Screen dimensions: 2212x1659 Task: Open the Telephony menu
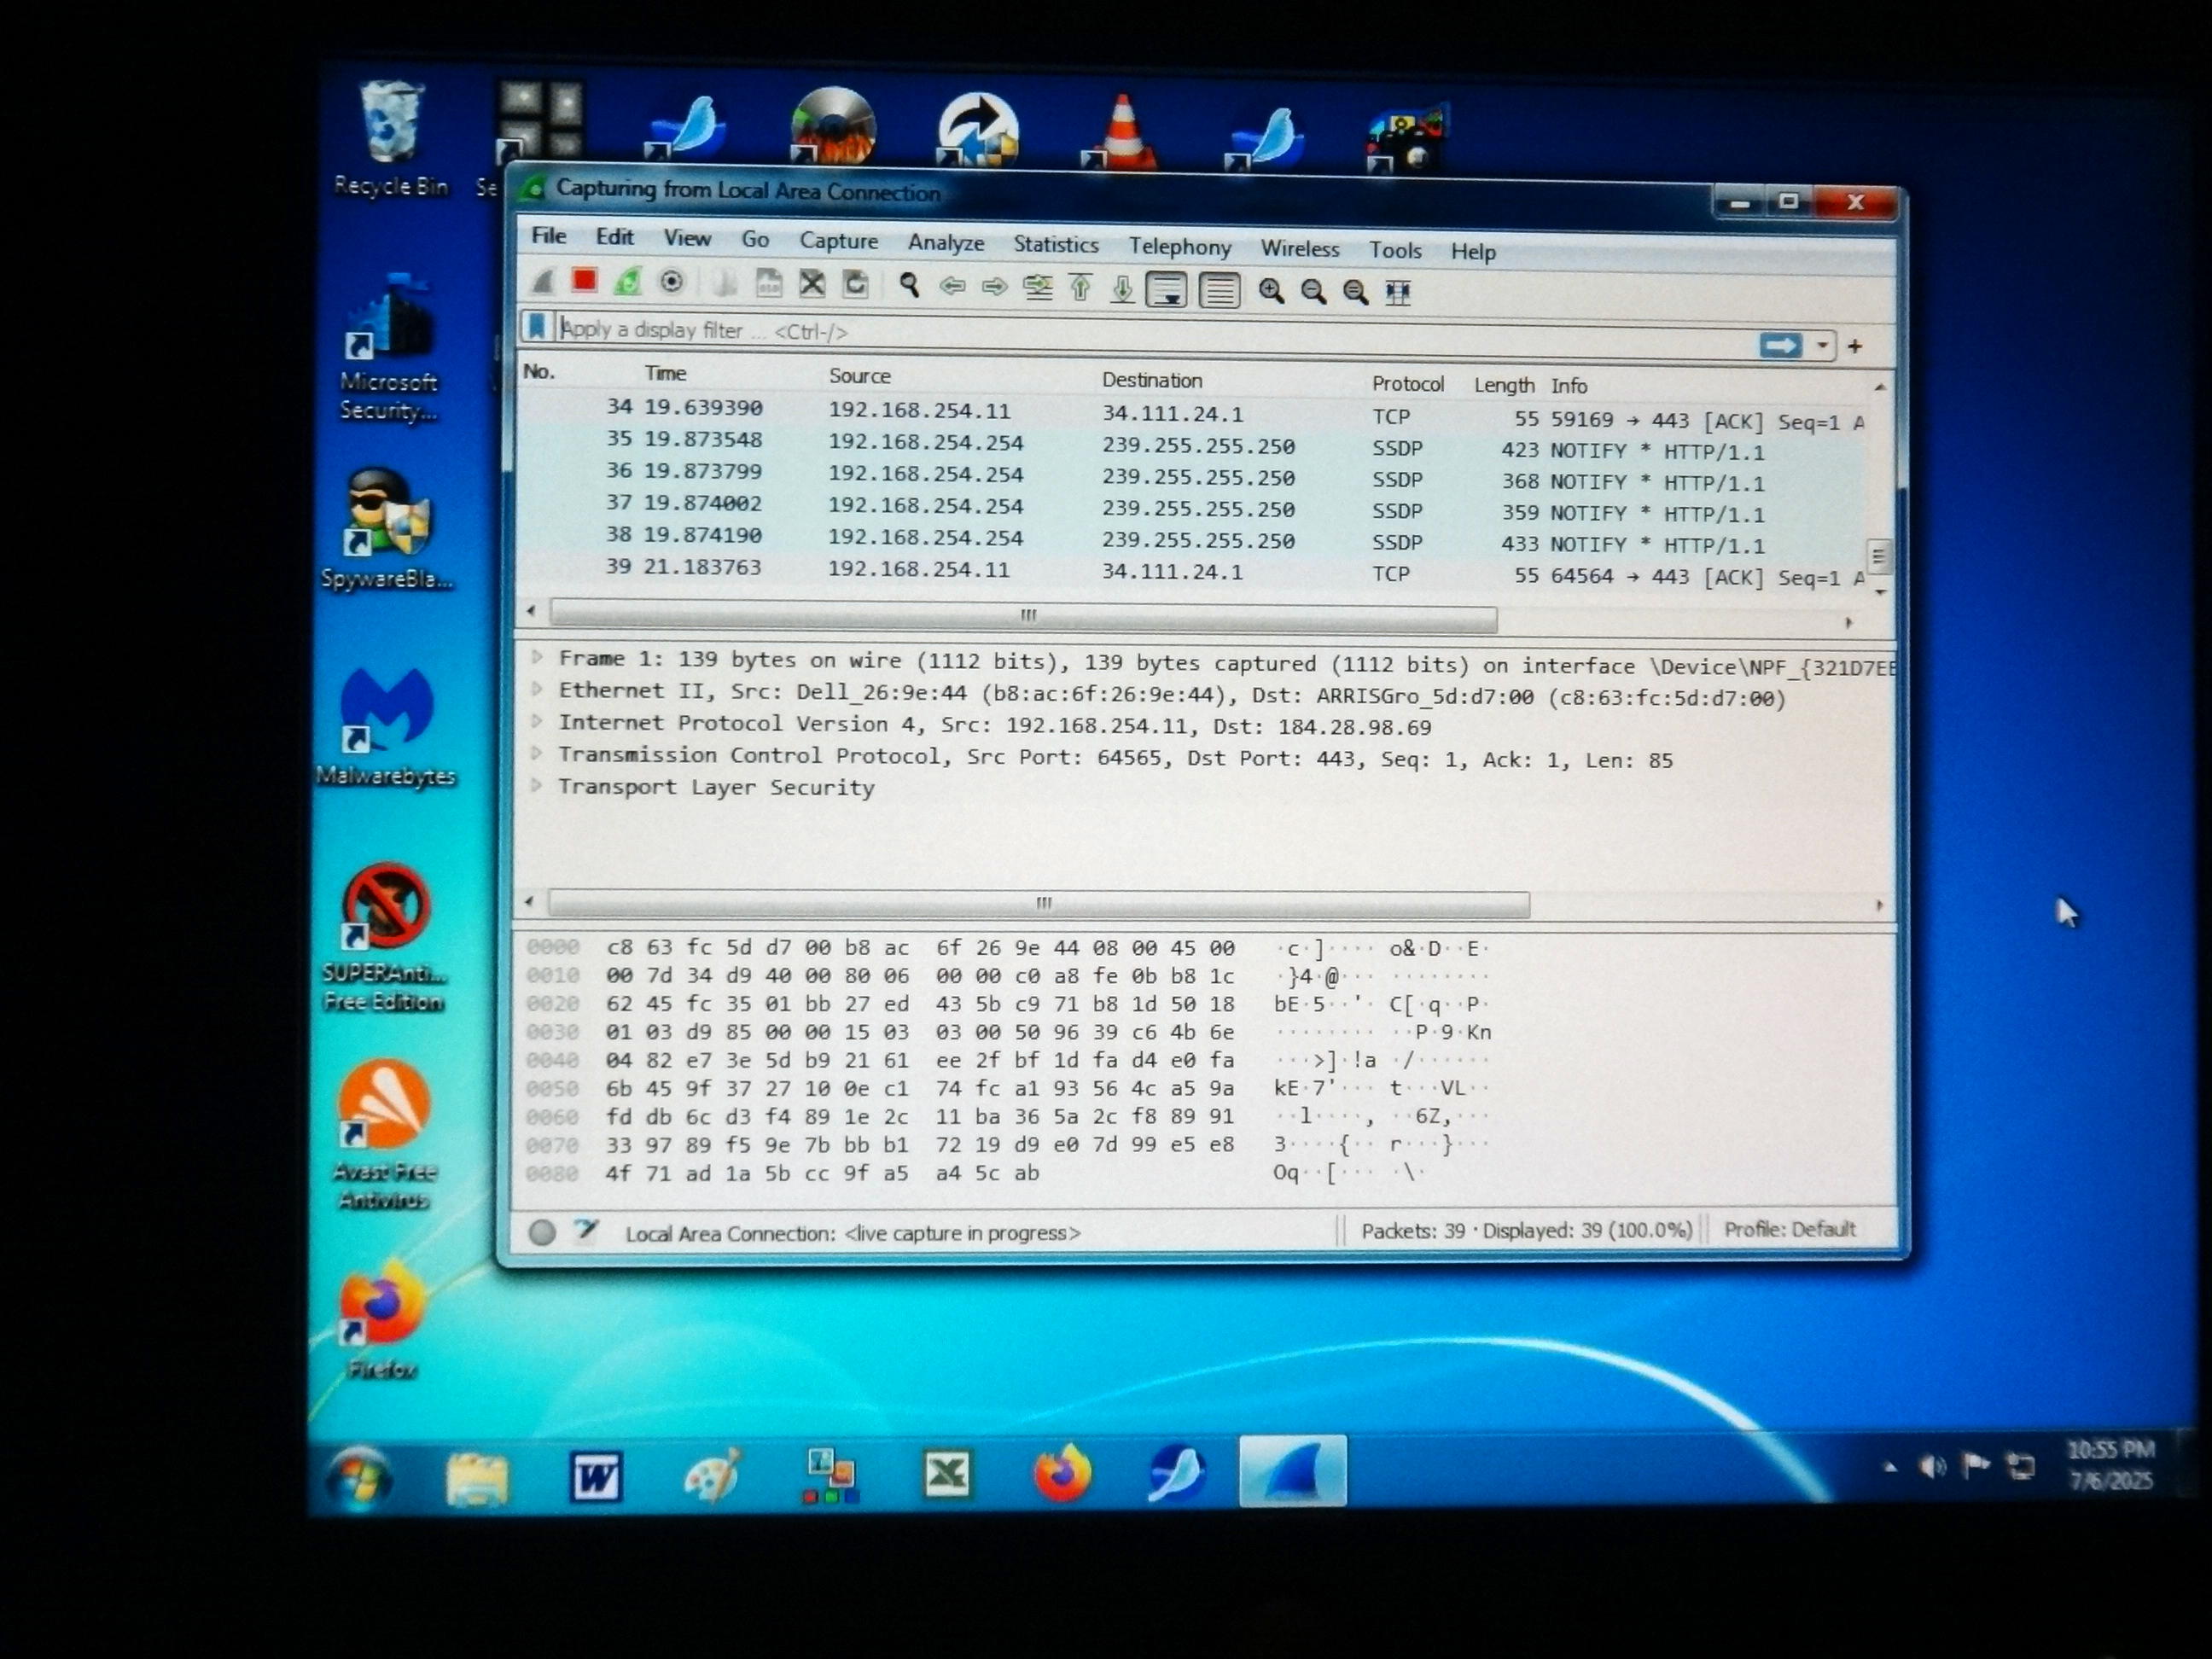pyautogui.click(x=1180, y=247)
